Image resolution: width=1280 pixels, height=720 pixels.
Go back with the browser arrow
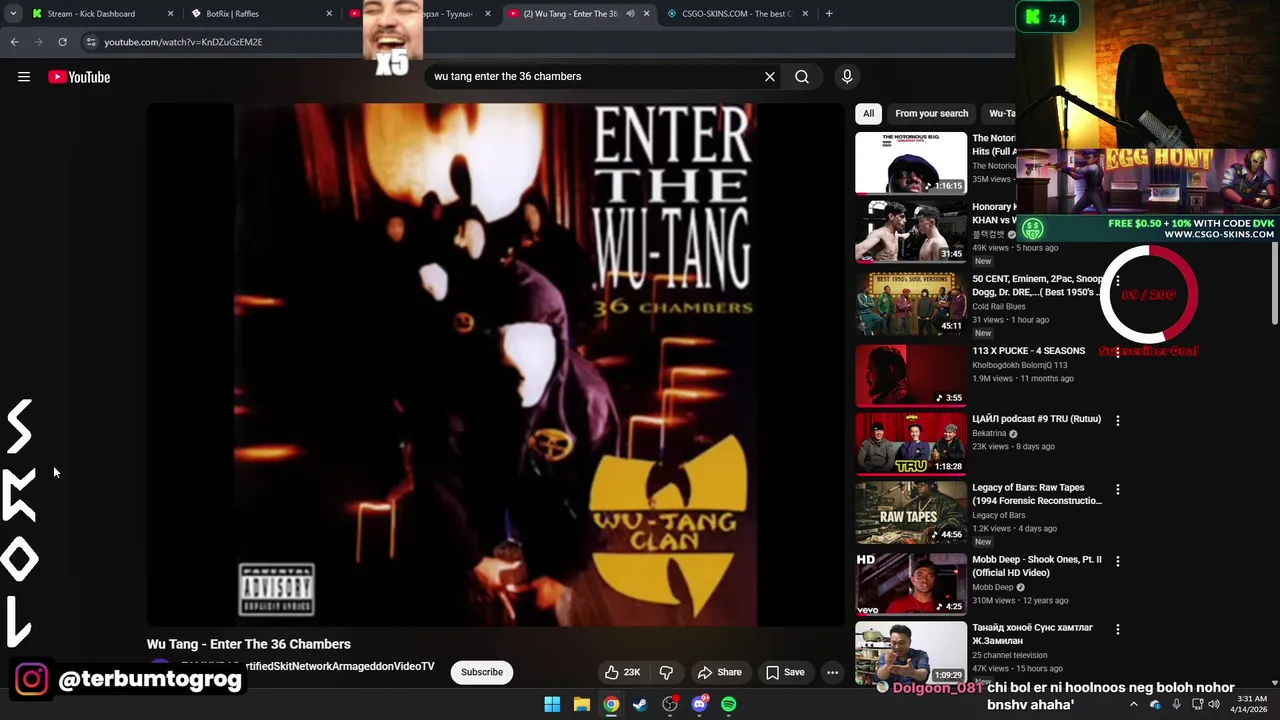(15, 42)
